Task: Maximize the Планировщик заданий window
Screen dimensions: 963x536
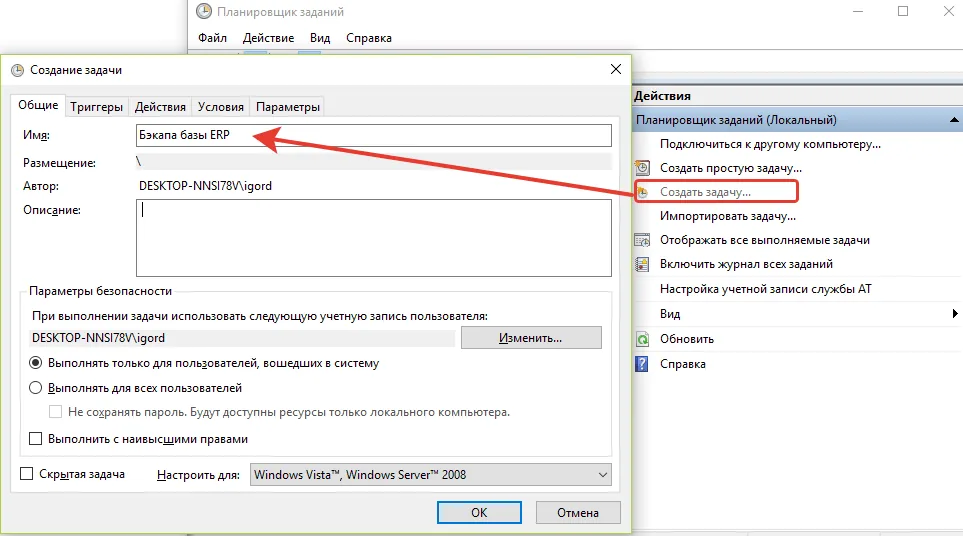Action: [x=903, y=11]
